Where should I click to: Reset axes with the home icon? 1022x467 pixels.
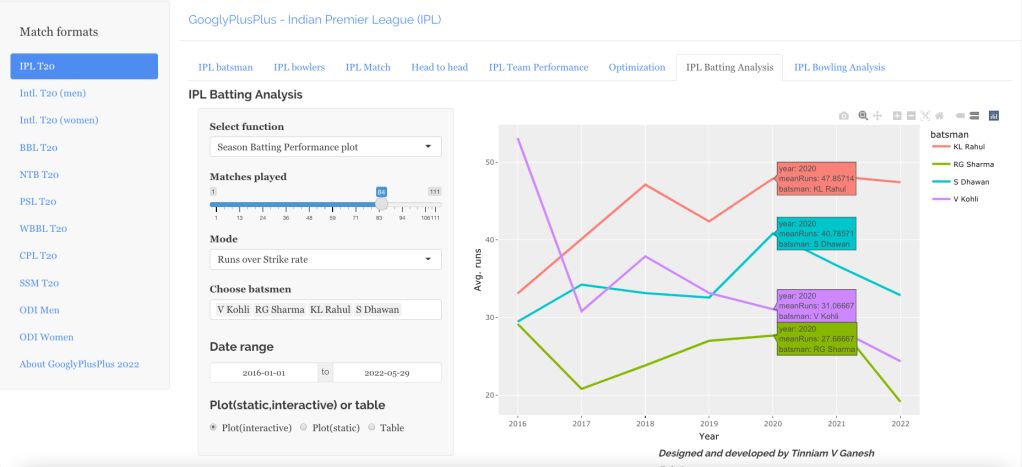(x=939, y=116)
